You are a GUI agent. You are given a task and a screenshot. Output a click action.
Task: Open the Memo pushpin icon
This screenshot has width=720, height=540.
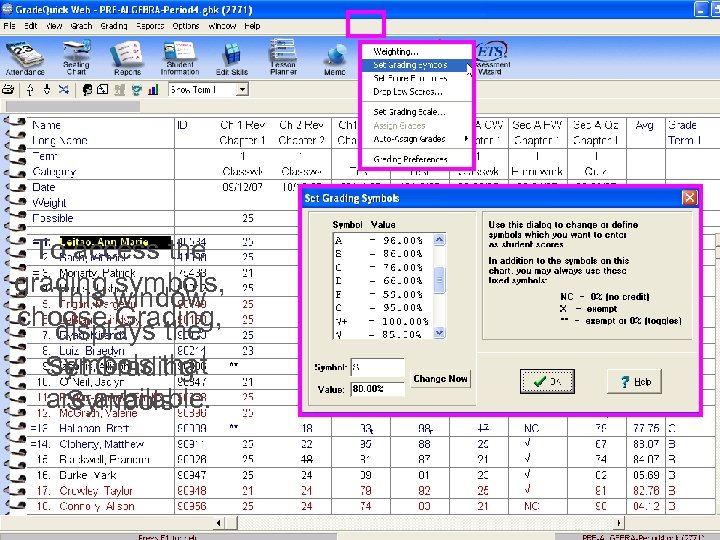(x=335, y=60)
